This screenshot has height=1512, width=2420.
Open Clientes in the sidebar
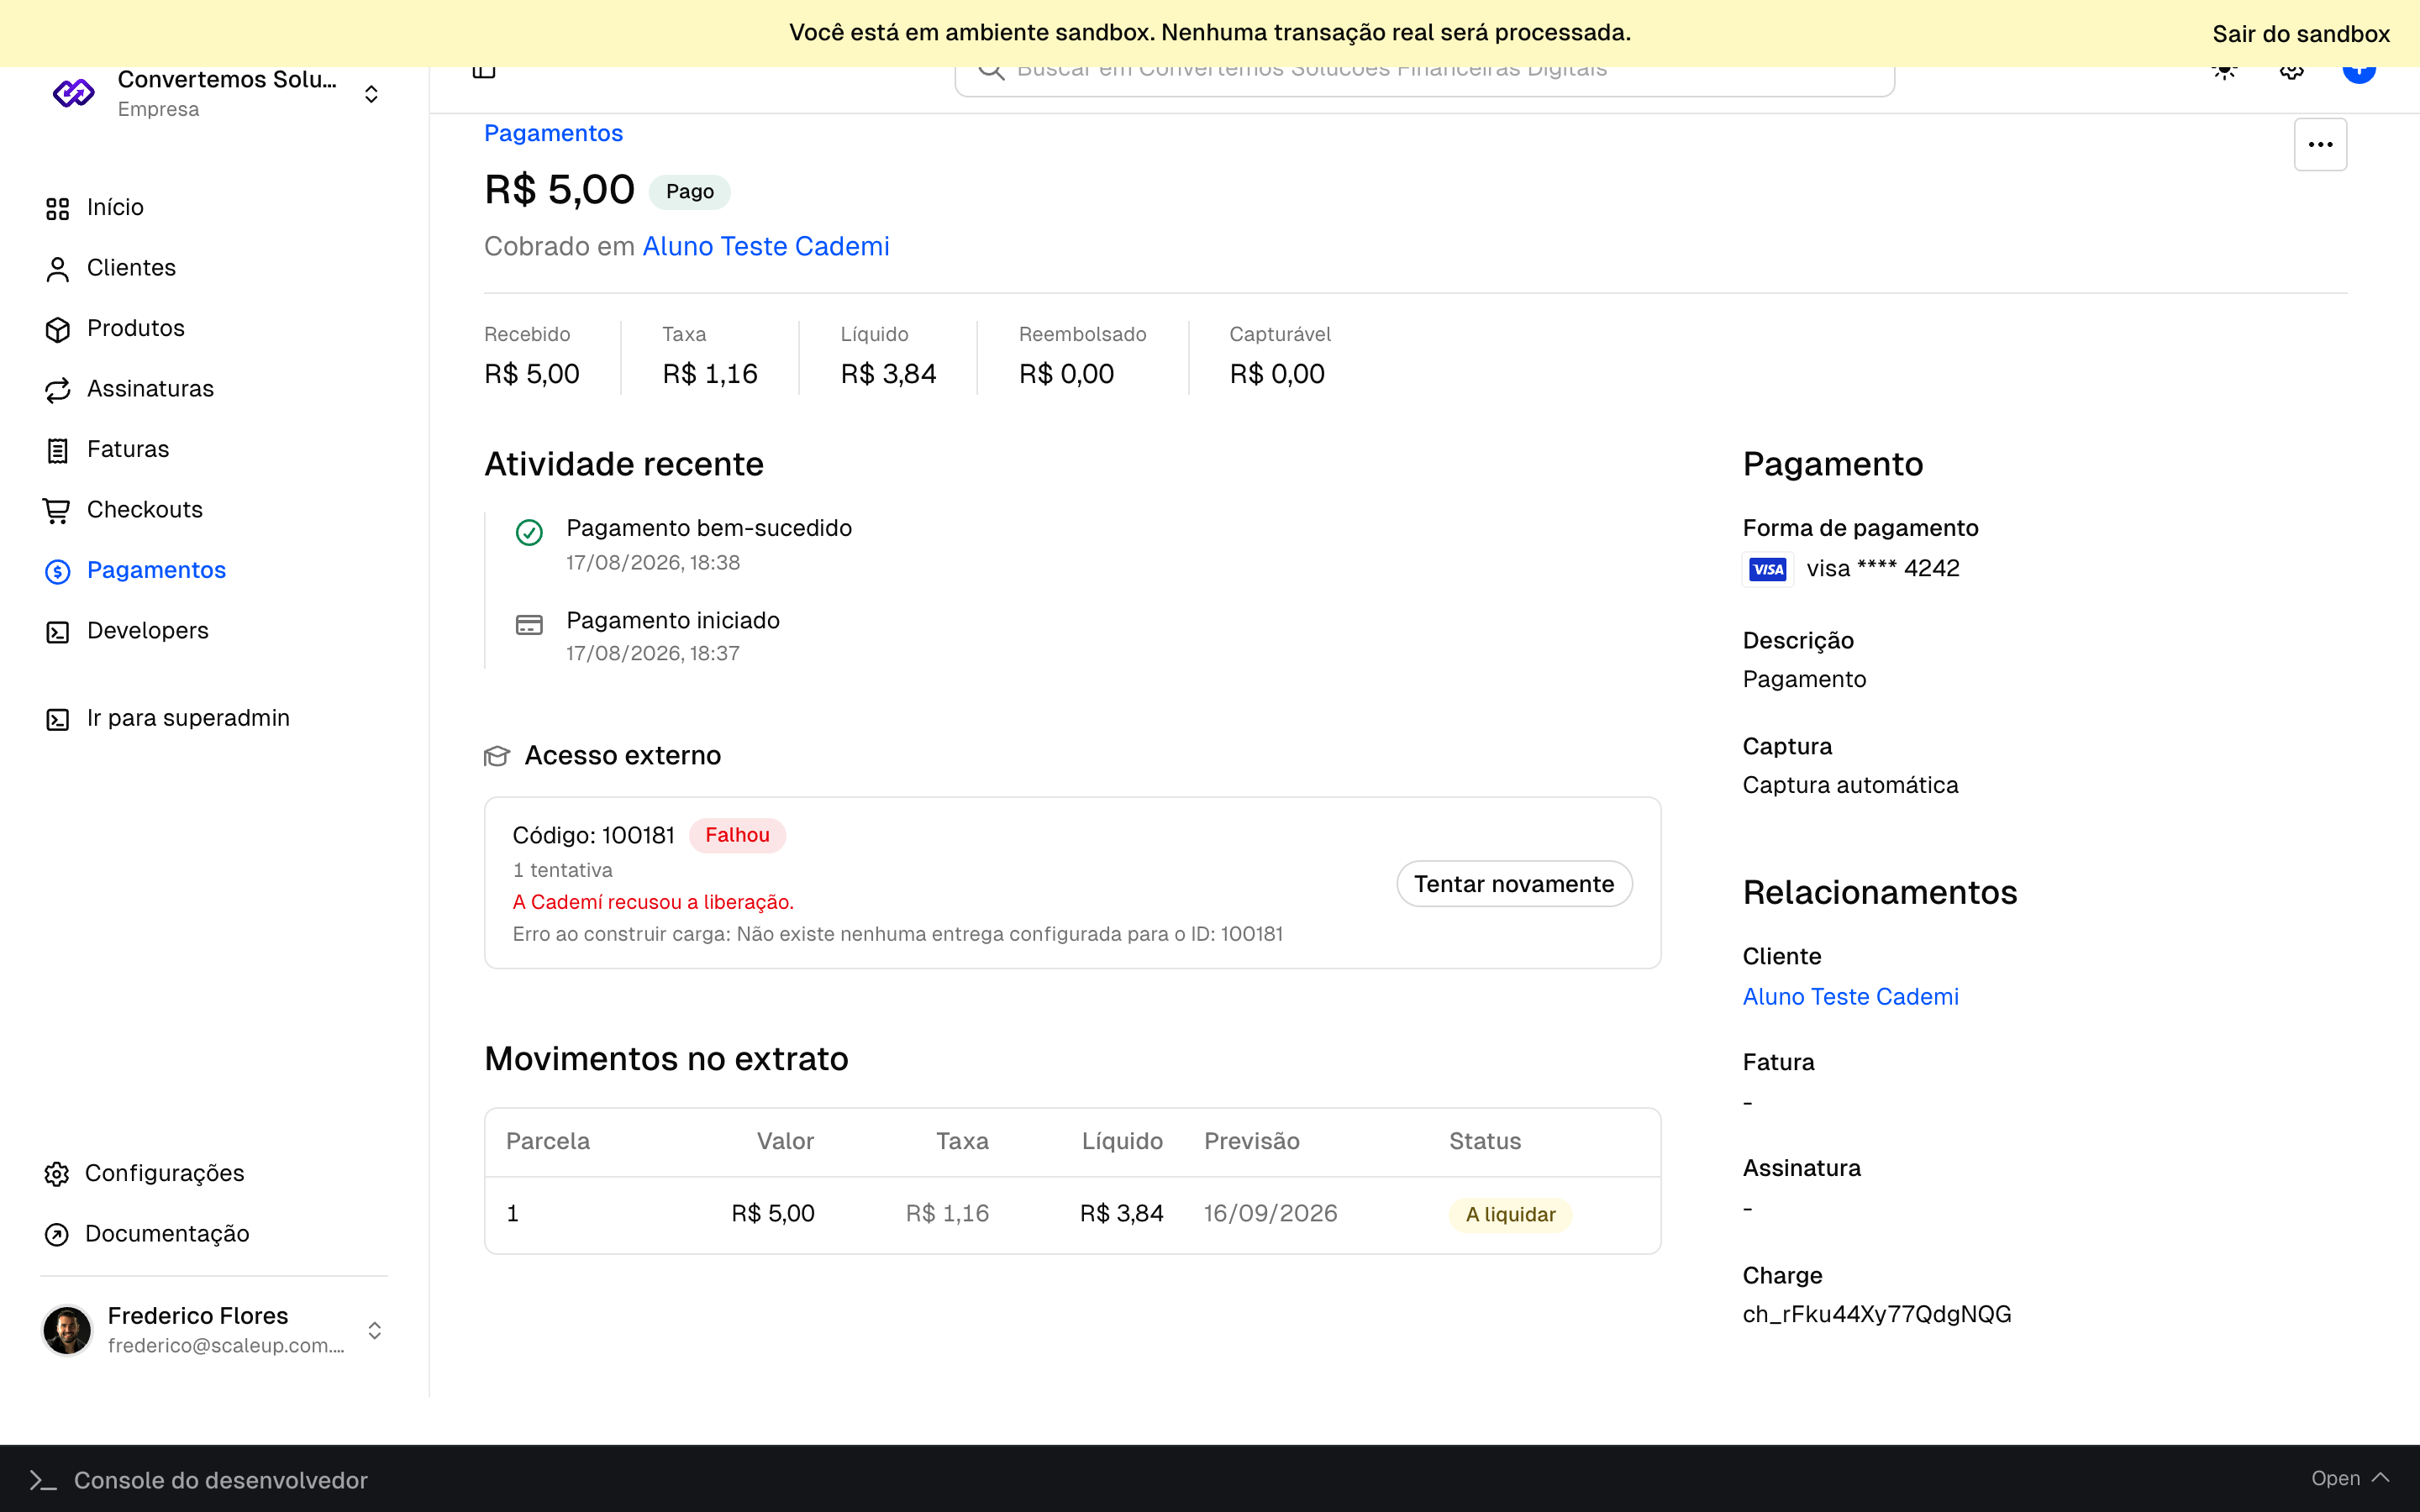[131, 267]
